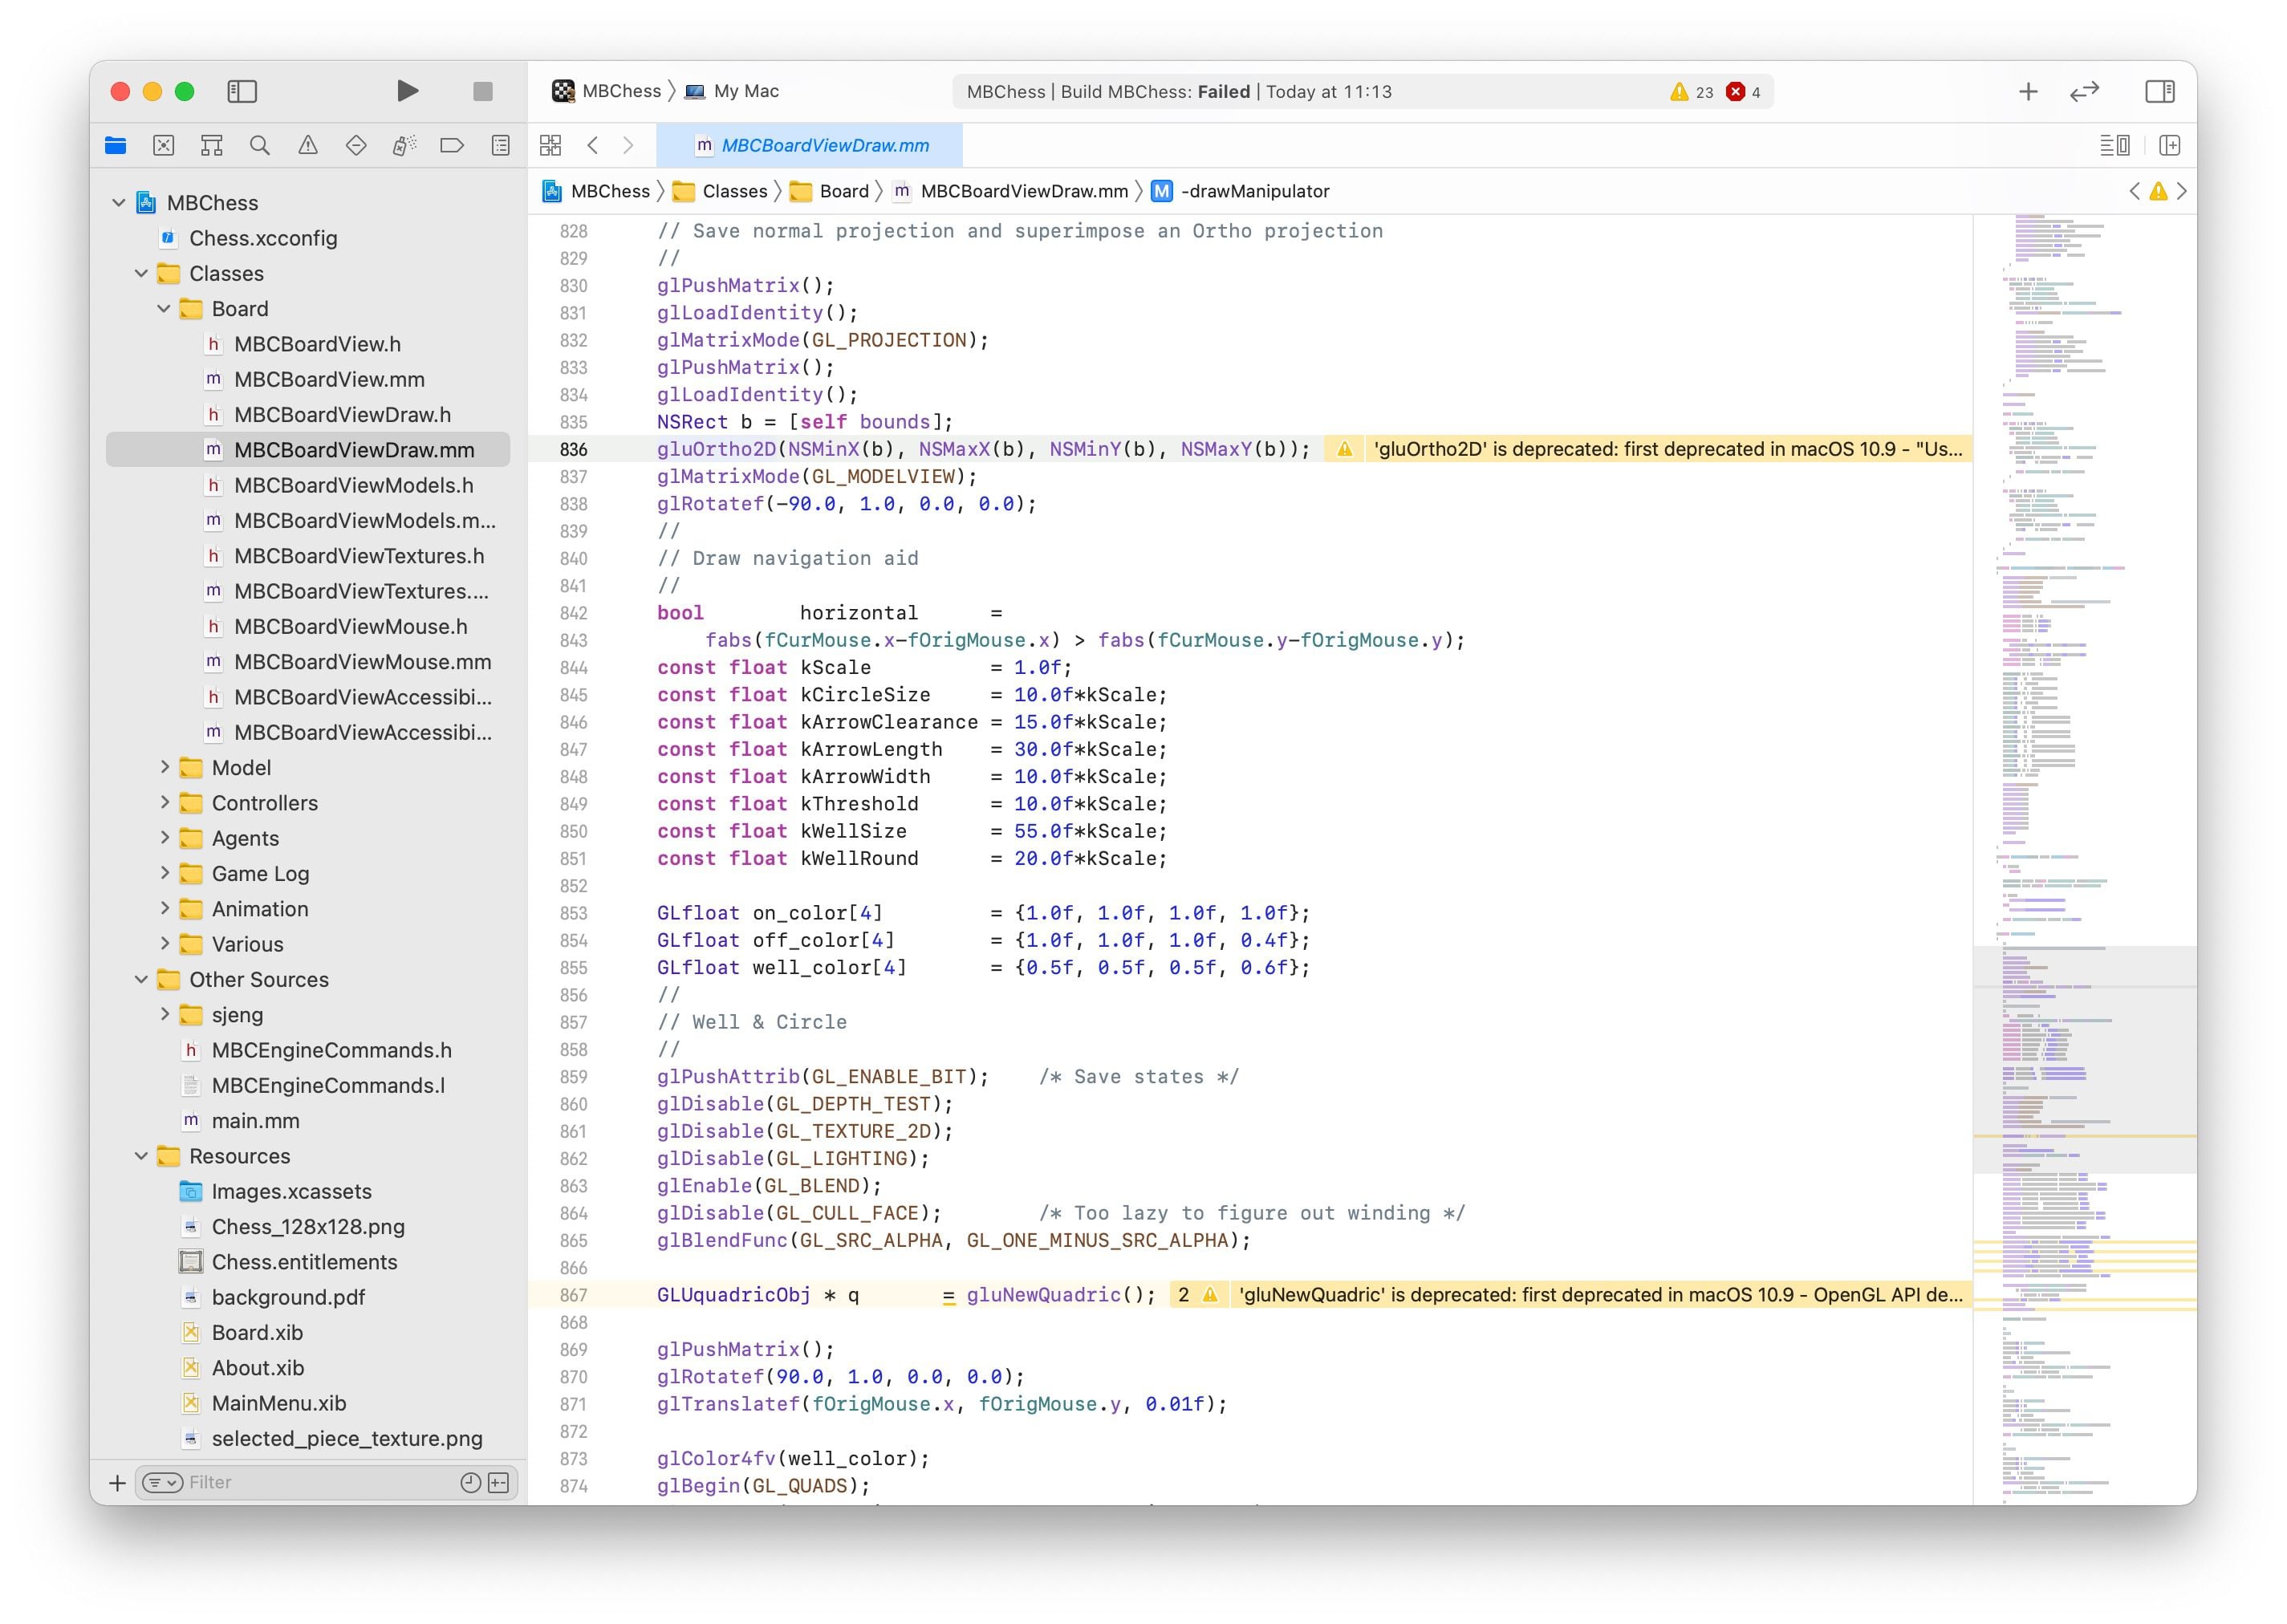Collapse the Resources folder
Viewport: 2287px width, 1624px height.
(141, 1156)
